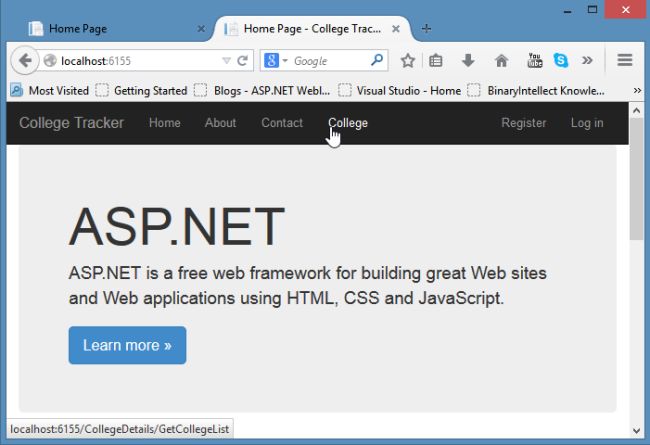Open the Getting Started bookmark
The width and height of the screenshot is (650, 445).
[x=141, y=90]
